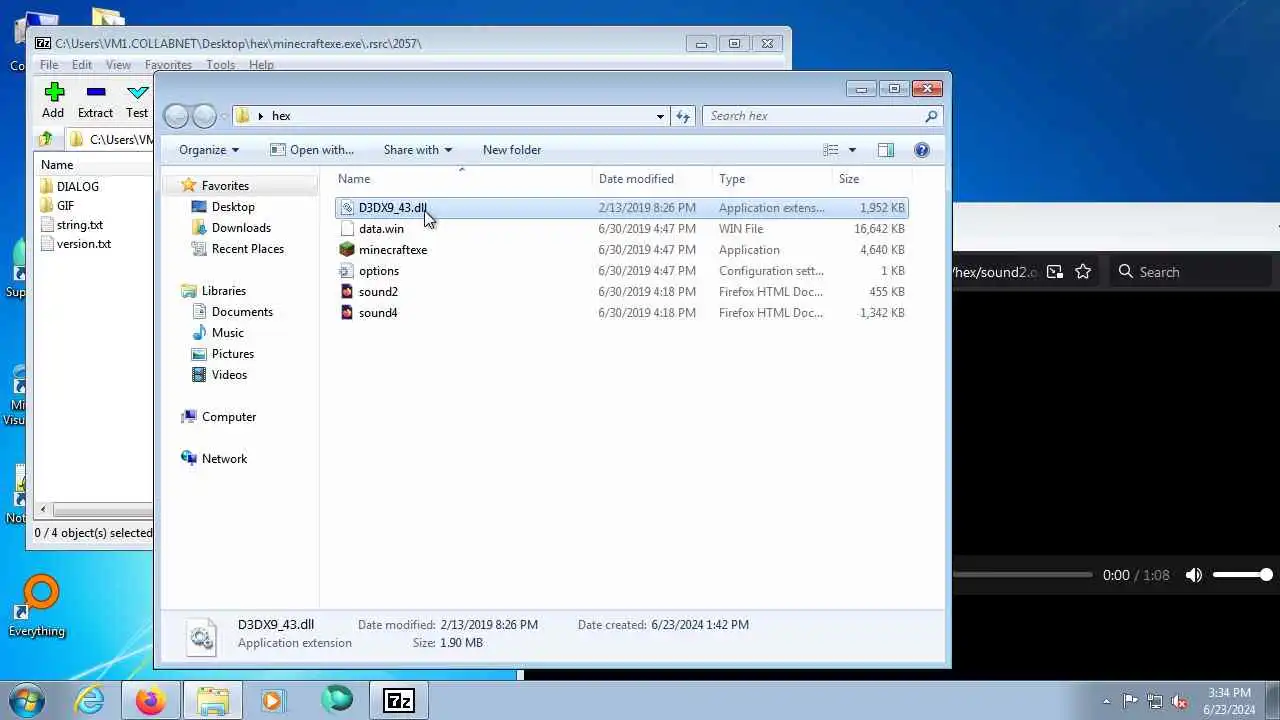Click the audio seek progress bar
Image resolution: width=1280 pixels, height=720 pixels.
point(1022,575)
